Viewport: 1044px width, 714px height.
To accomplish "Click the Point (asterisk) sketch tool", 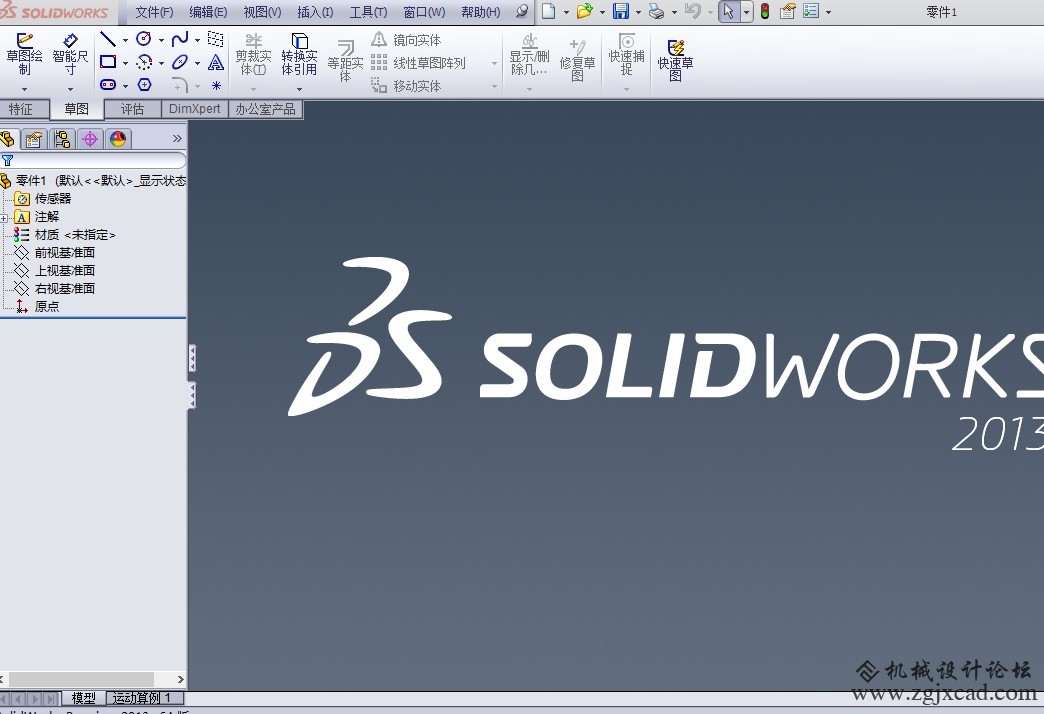I will [x=216, y=85].
